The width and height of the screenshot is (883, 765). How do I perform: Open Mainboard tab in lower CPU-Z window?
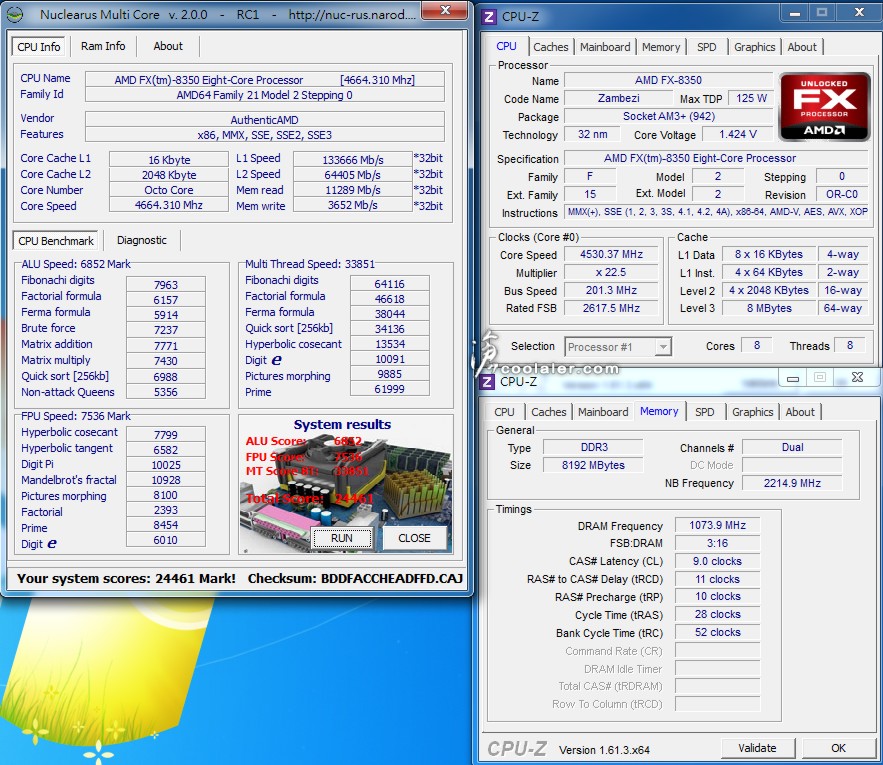tap(603, 412)
